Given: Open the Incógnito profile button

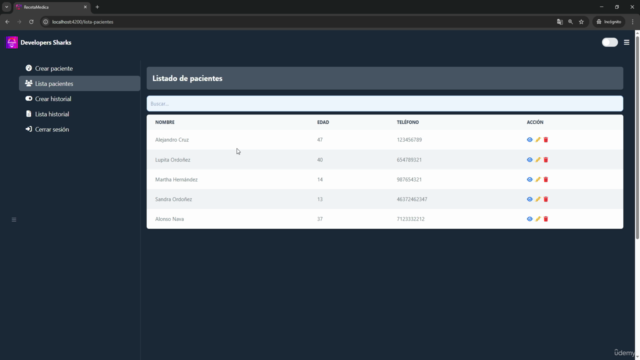Looking at the screenshot, I should [x=609, y=22].
